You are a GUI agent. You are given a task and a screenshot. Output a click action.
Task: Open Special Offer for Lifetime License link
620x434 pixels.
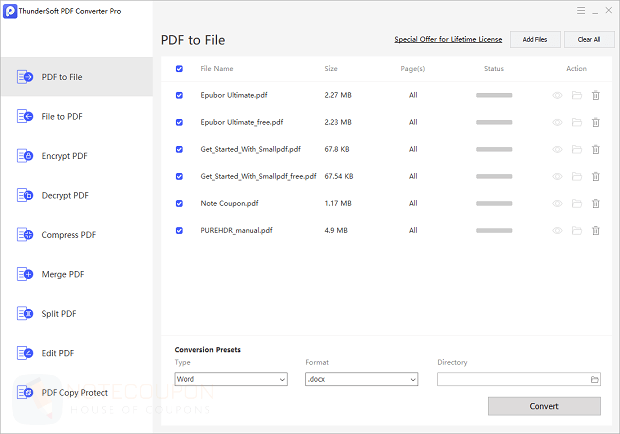(448, 40)
